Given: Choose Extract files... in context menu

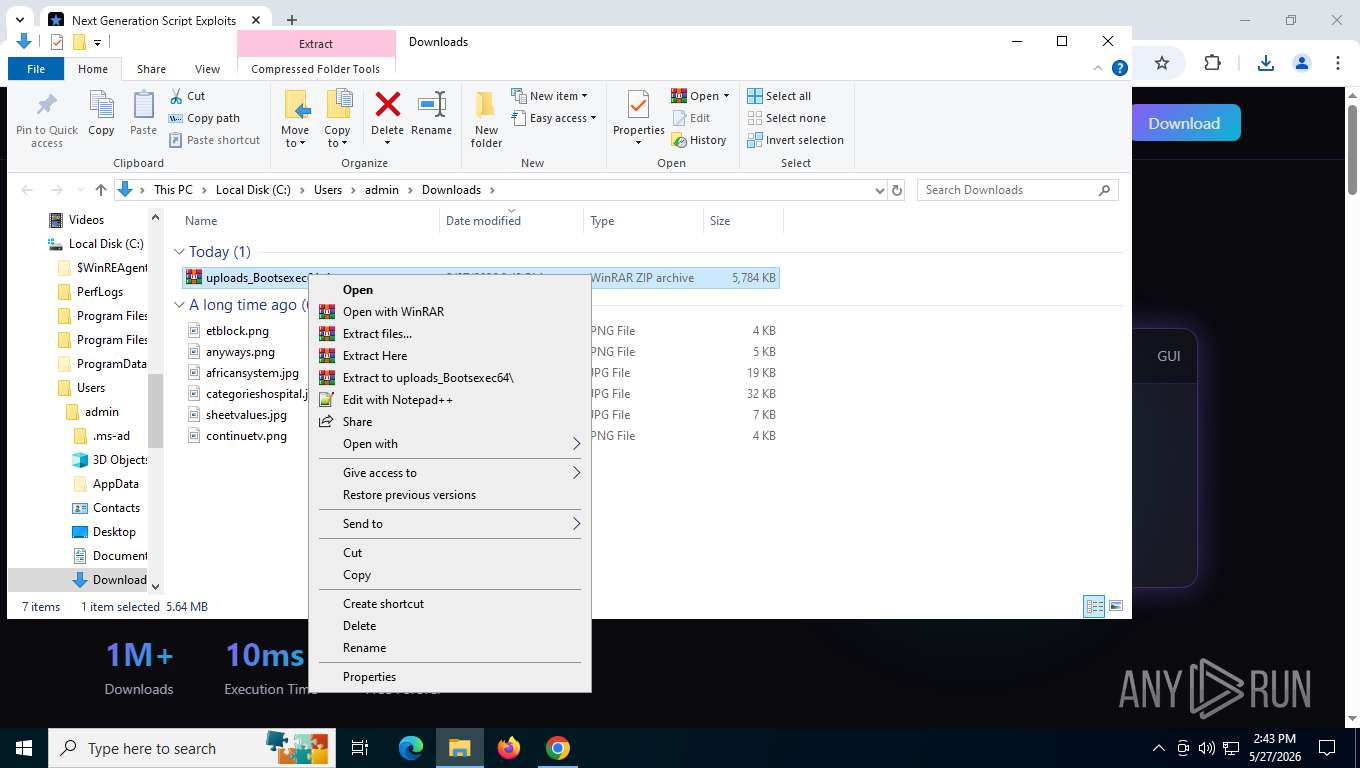Looking at the screenshot, I should [x=449, y=334].
